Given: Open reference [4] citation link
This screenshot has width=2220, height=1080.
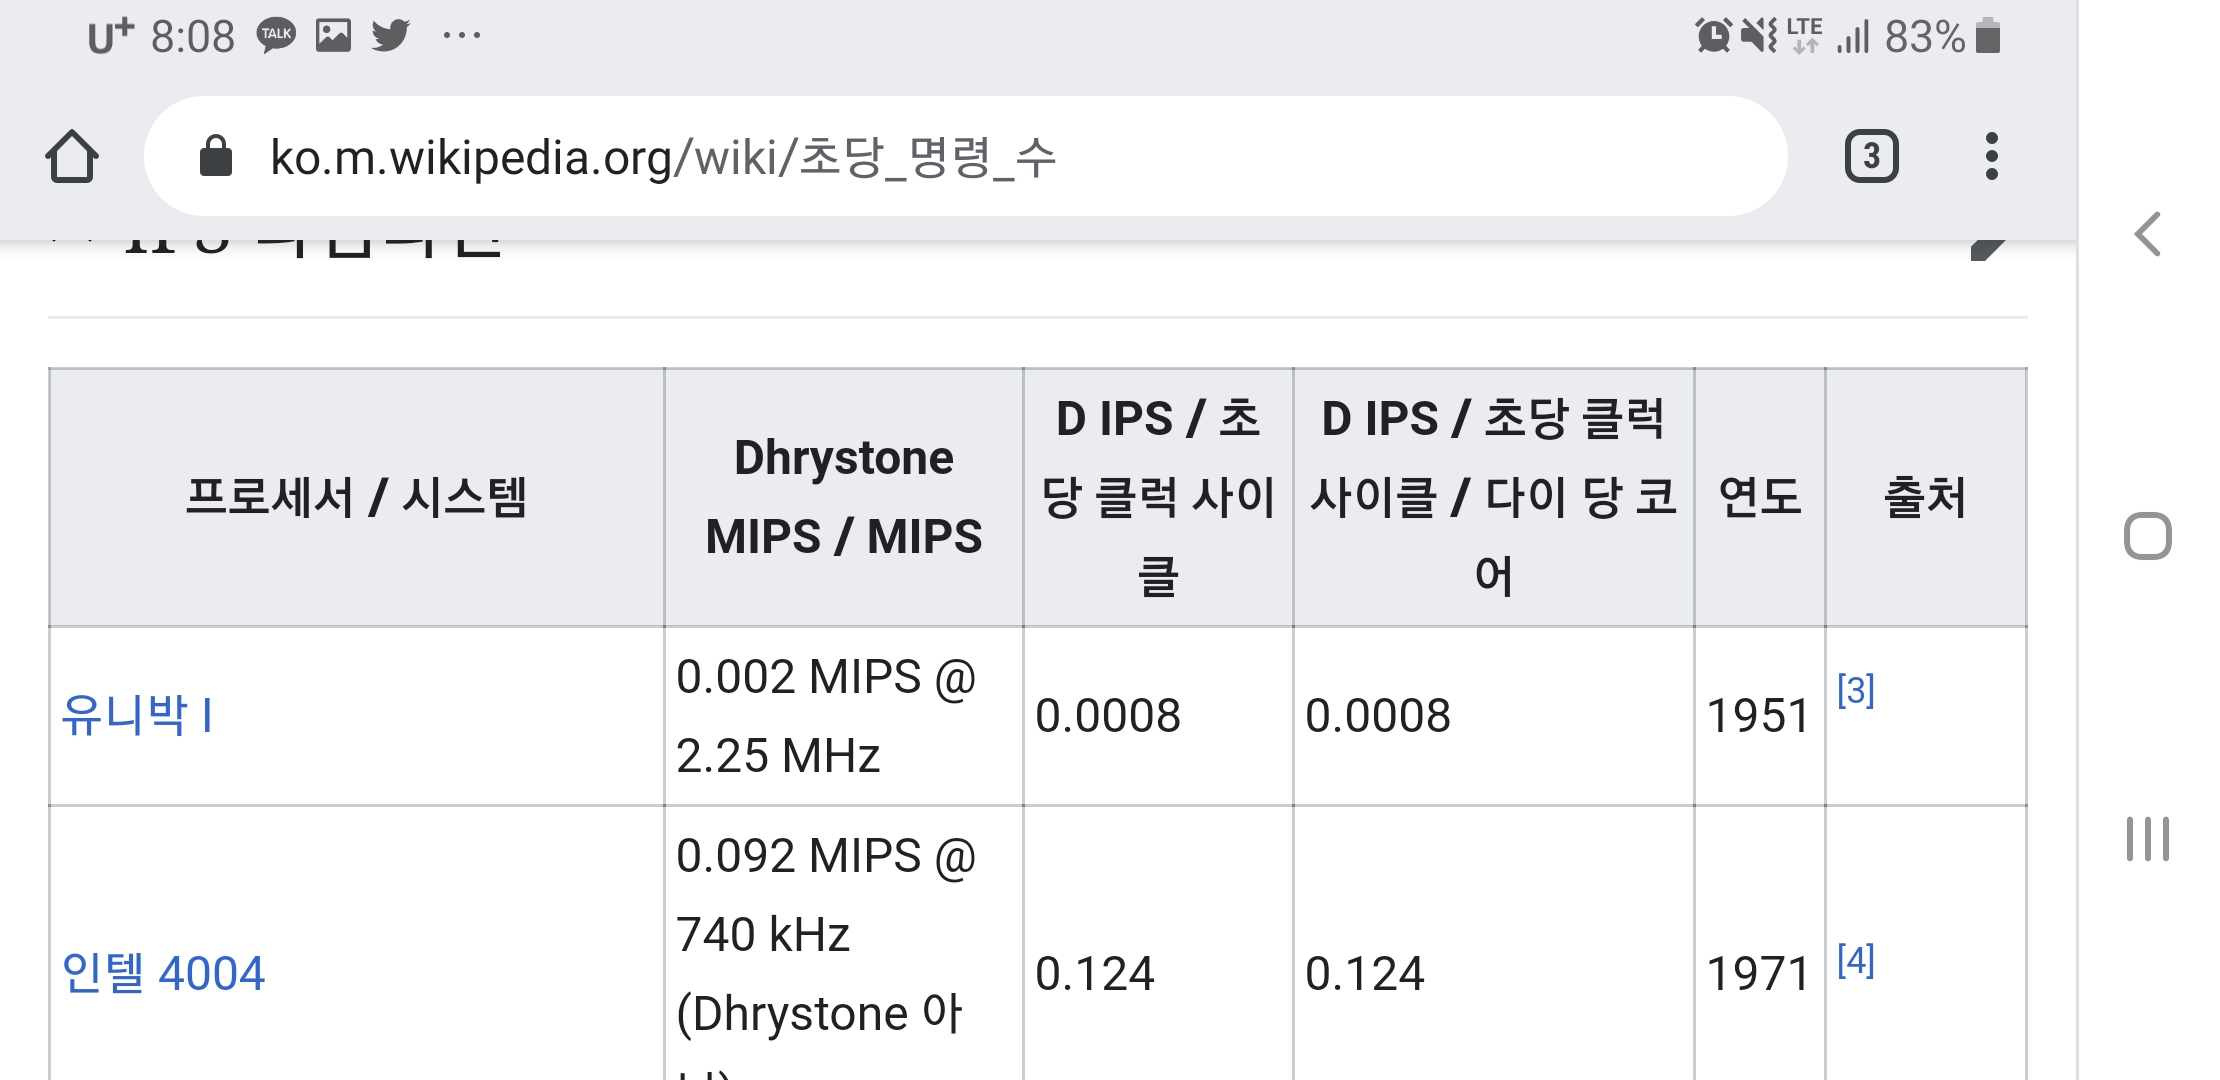Looking at the screenshot, I should coord(1856,960).
